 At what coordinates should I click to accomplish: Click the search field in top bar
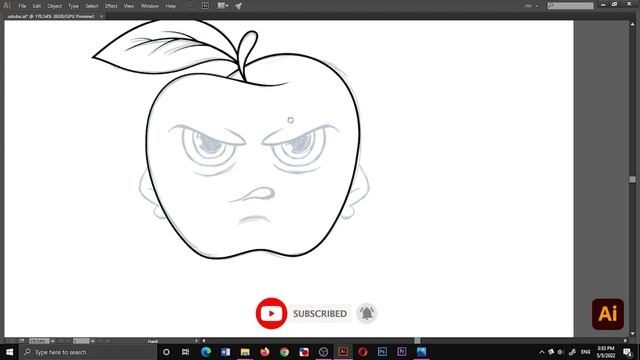pos(570,6)
